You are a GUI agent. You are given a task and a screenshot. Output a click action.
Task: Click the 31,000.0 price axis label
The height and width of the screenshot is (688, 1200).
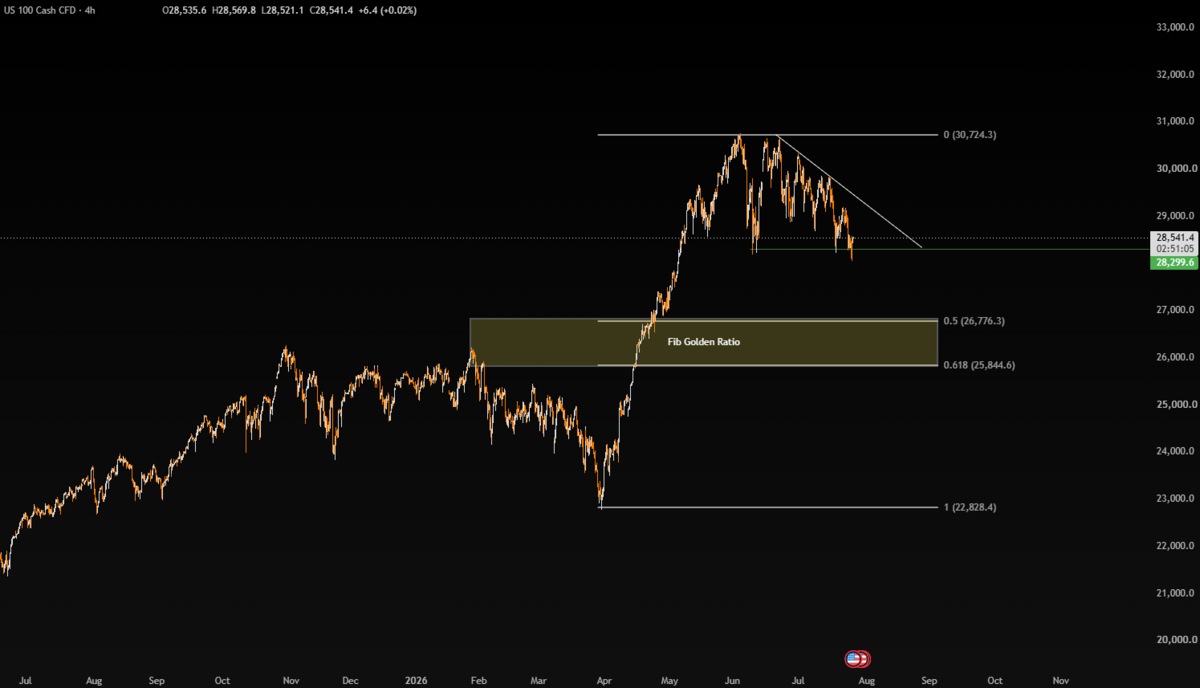click(1175, 121)
